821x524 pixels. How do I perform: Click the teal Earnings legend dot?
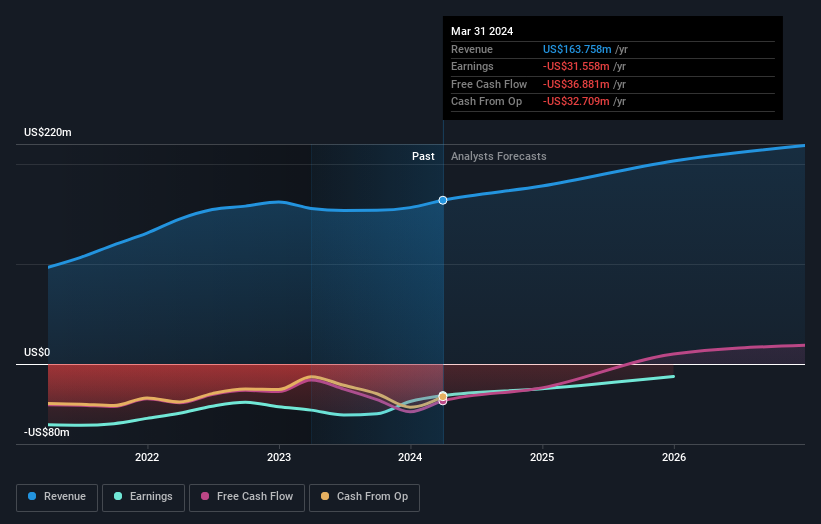click(x=118, y=496)
